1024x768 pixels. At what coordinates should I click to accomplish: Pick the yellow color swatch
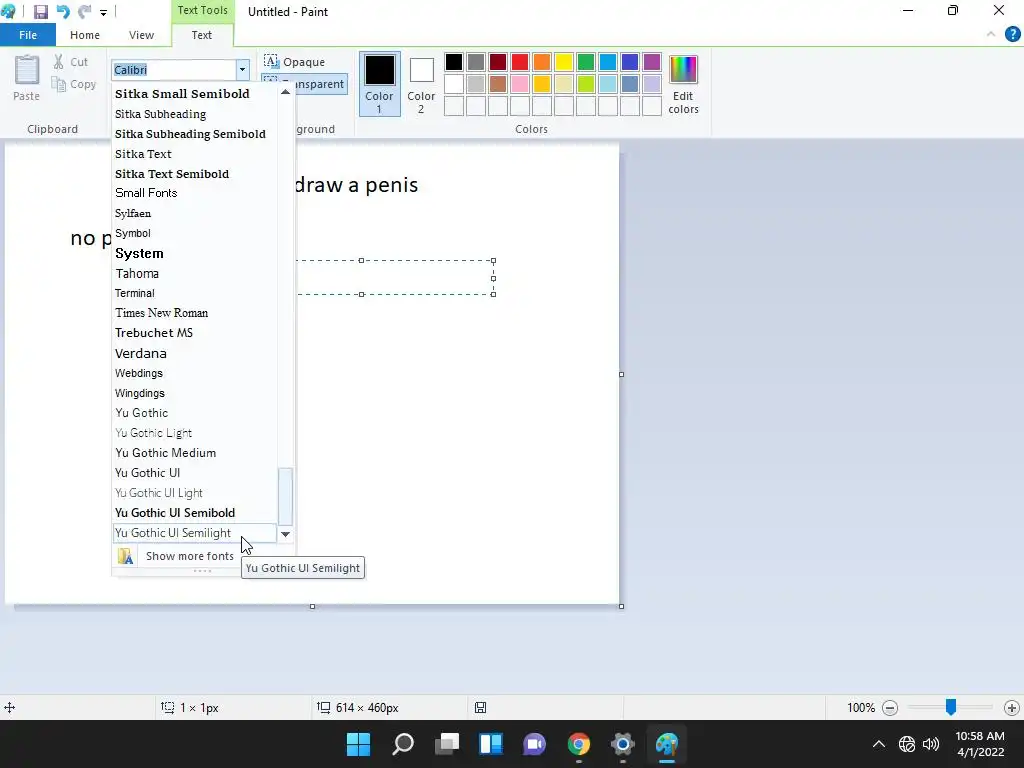click(x=564, y=62)
